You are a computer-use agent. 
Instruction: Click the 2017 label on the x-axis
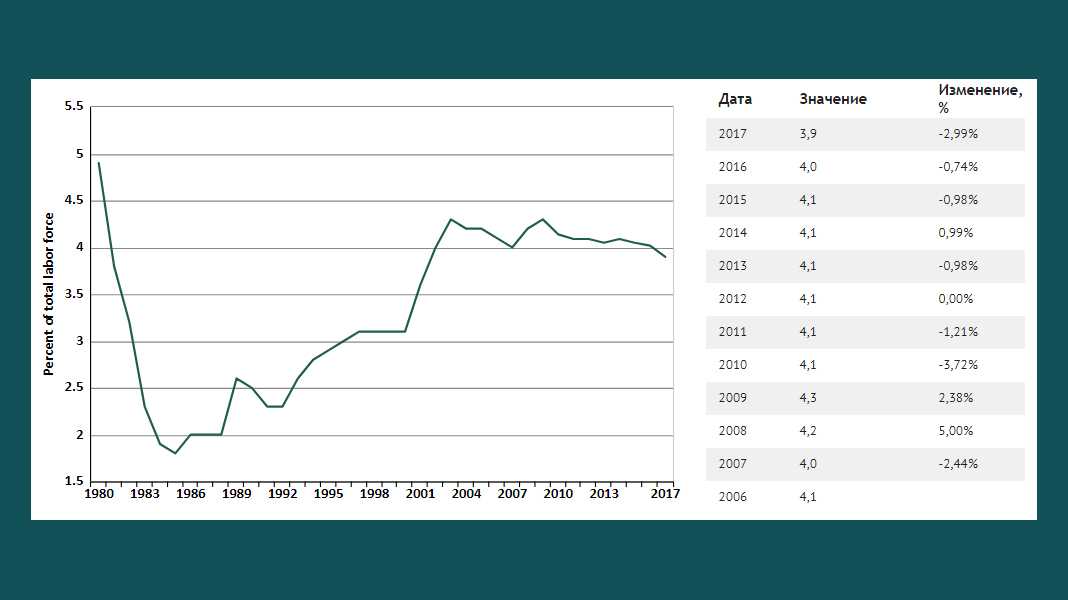665,494
